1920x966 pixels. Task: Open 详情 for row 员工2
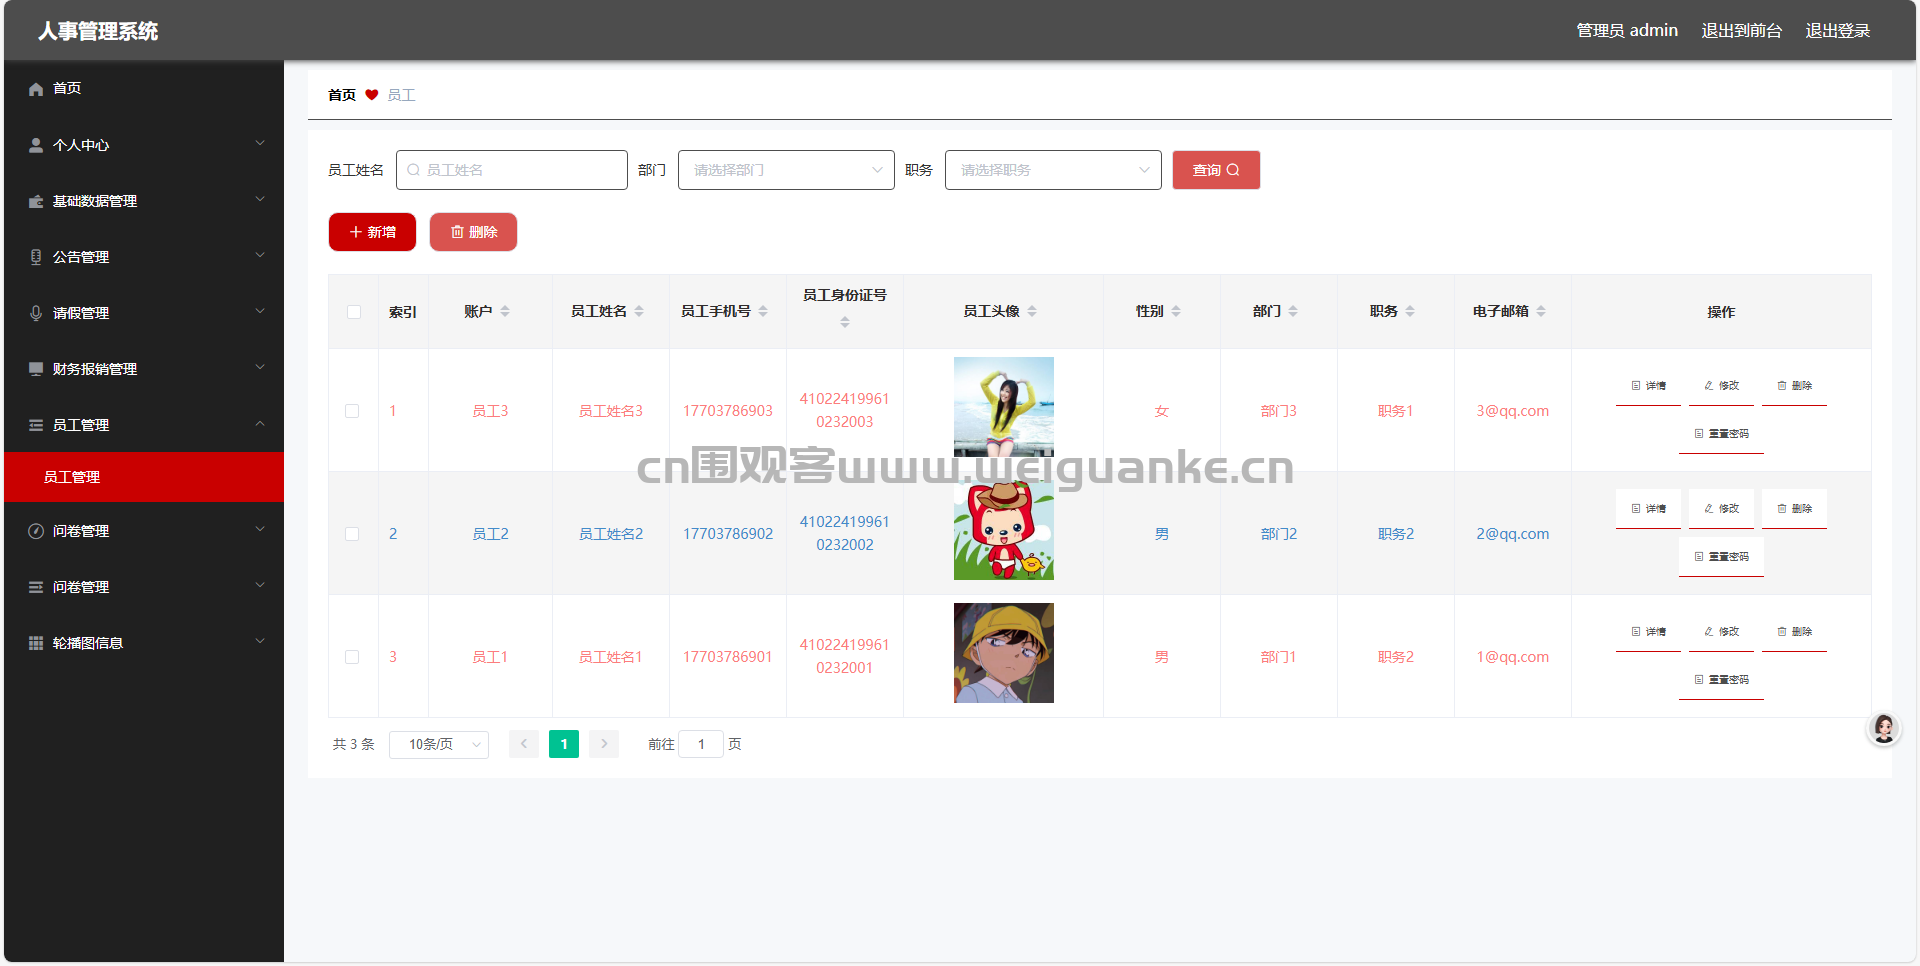(1648, 509)
